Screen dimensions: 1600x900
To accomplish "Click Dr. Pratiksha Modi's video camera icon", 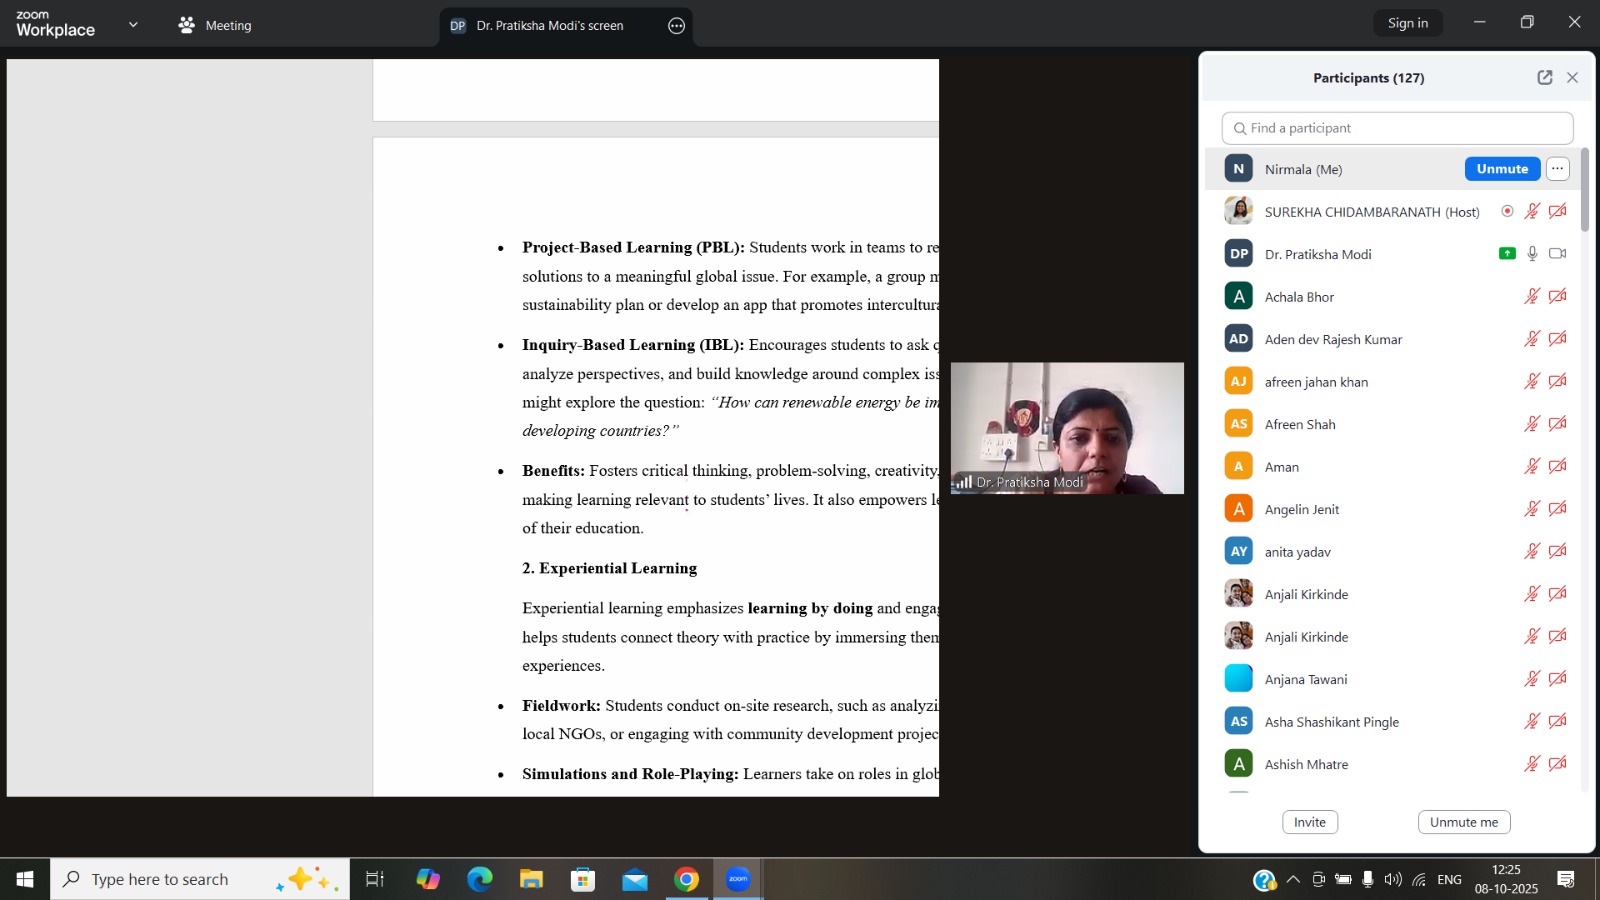I will [x=1557, y=254].
